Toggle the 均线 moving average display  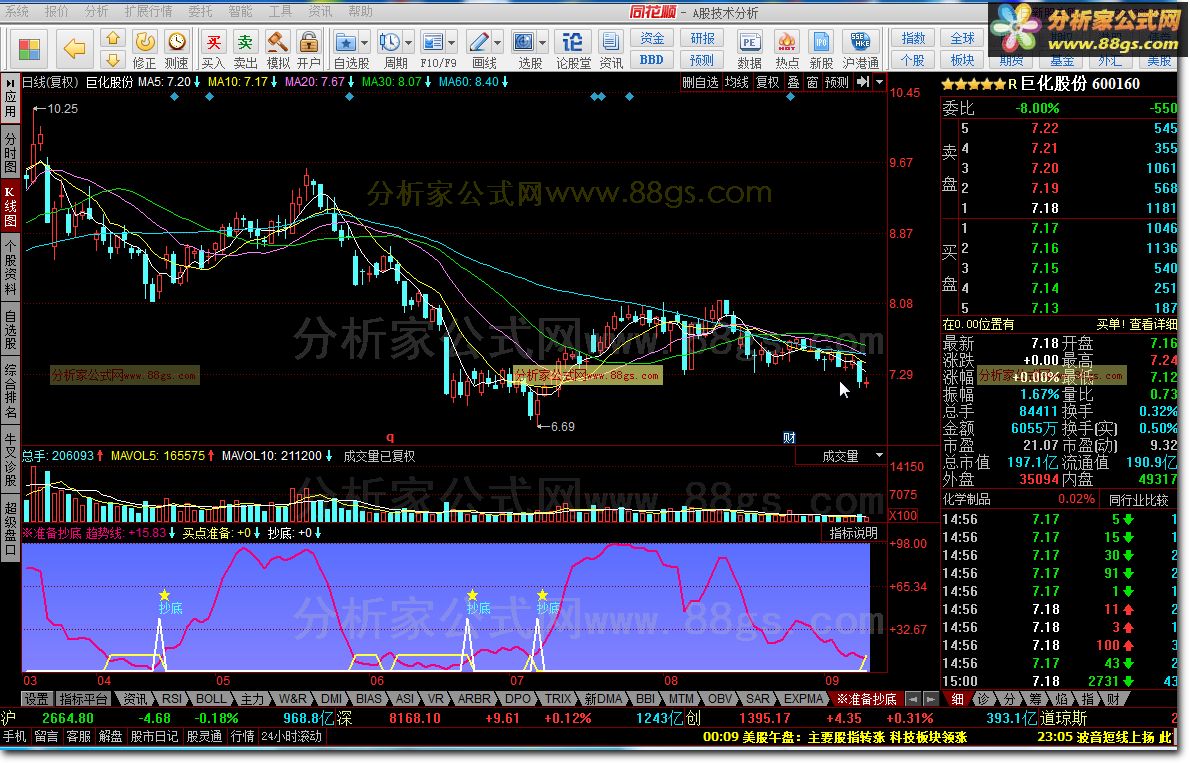736,82
